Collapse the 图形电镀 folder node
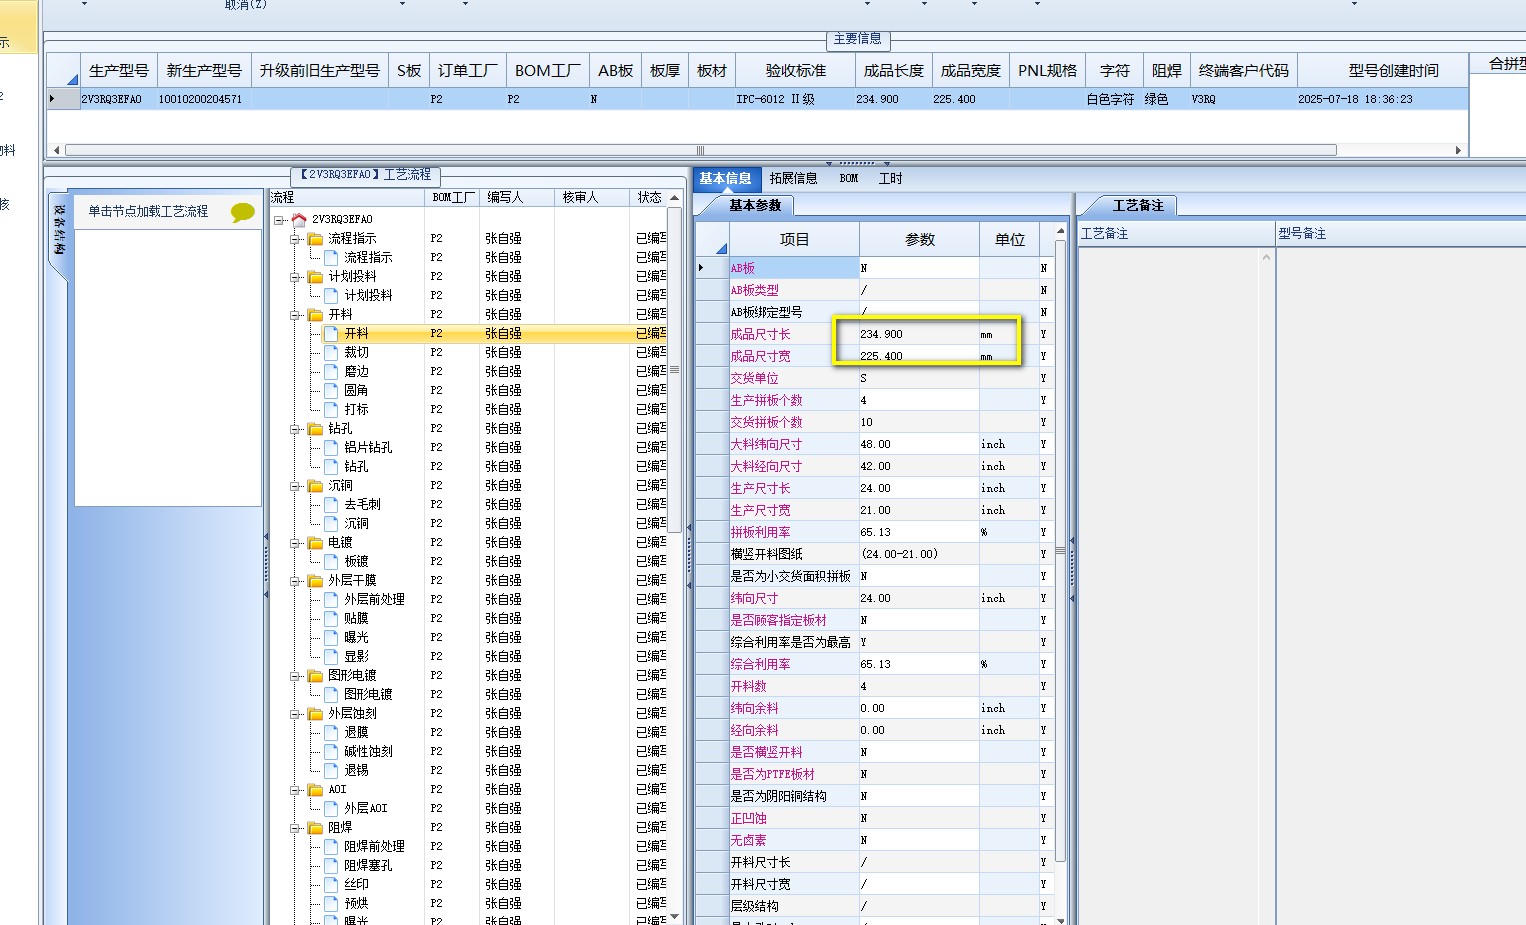The image size is (1526, 925). pyautogui.click(x=296, y=675)
